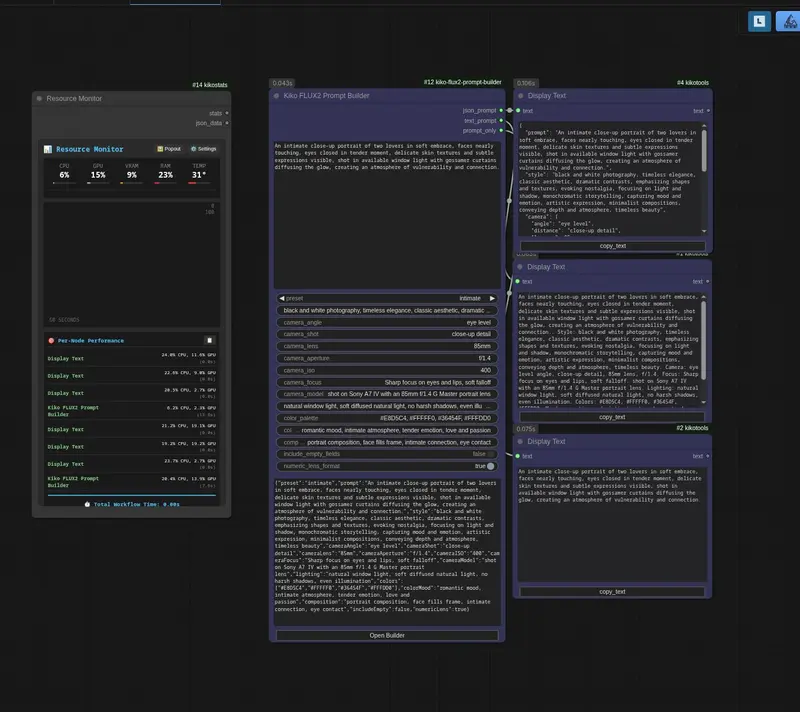Open the camera_shot dropdown showing close-up detail
Viewport: 800px width, 712px height.
click(391, 335)
